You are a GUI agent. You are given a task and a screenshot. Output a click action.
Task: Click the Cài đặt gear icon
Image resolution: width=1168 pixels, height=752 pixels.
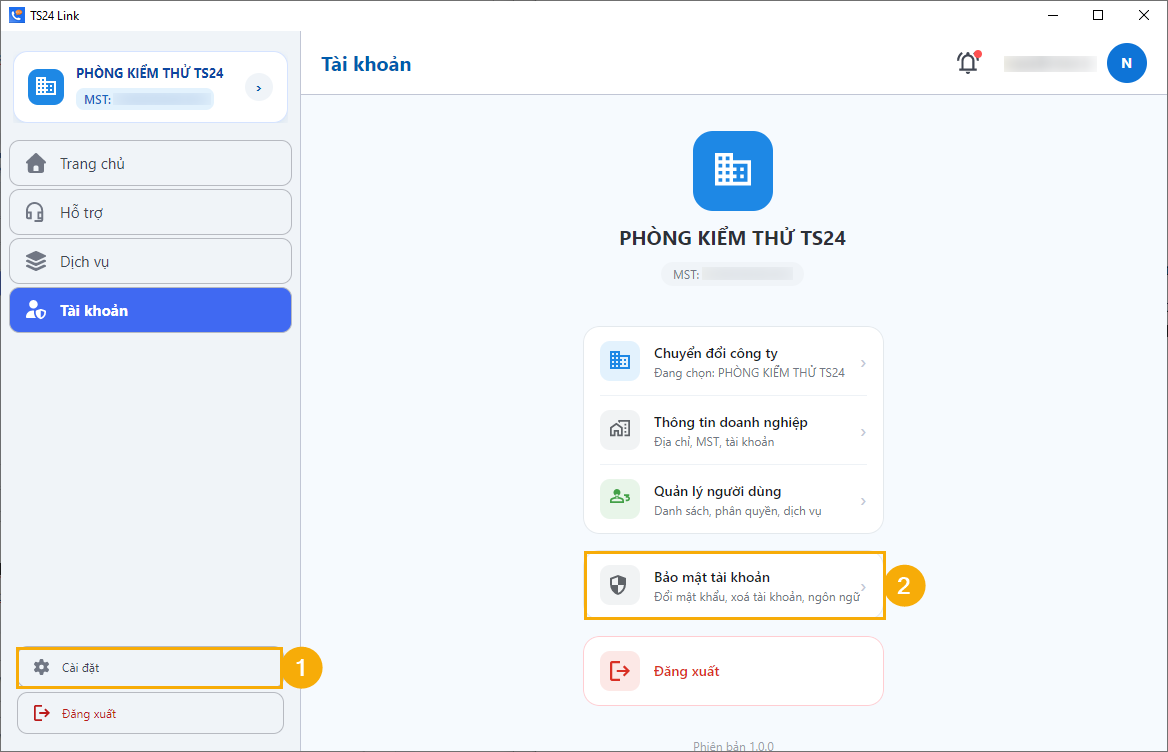[42, 667]
